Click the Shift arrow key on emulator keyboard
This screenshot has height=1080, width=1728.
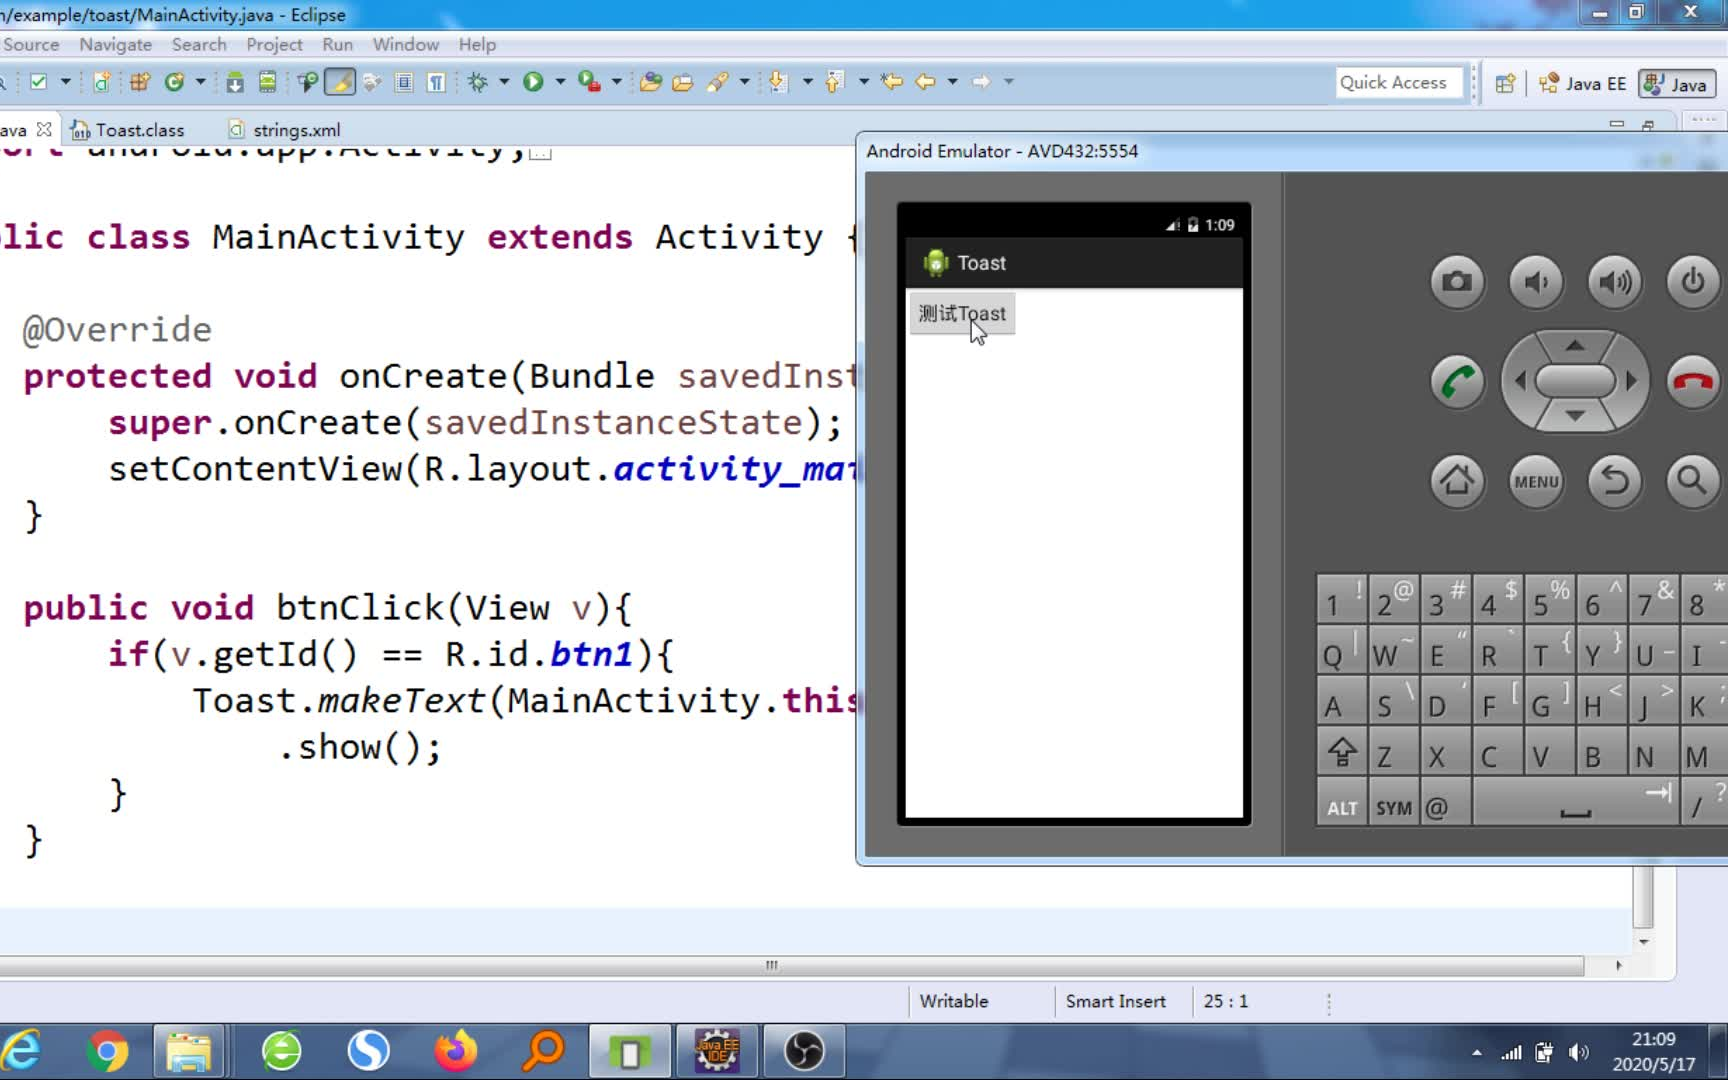click(1342, 753)
